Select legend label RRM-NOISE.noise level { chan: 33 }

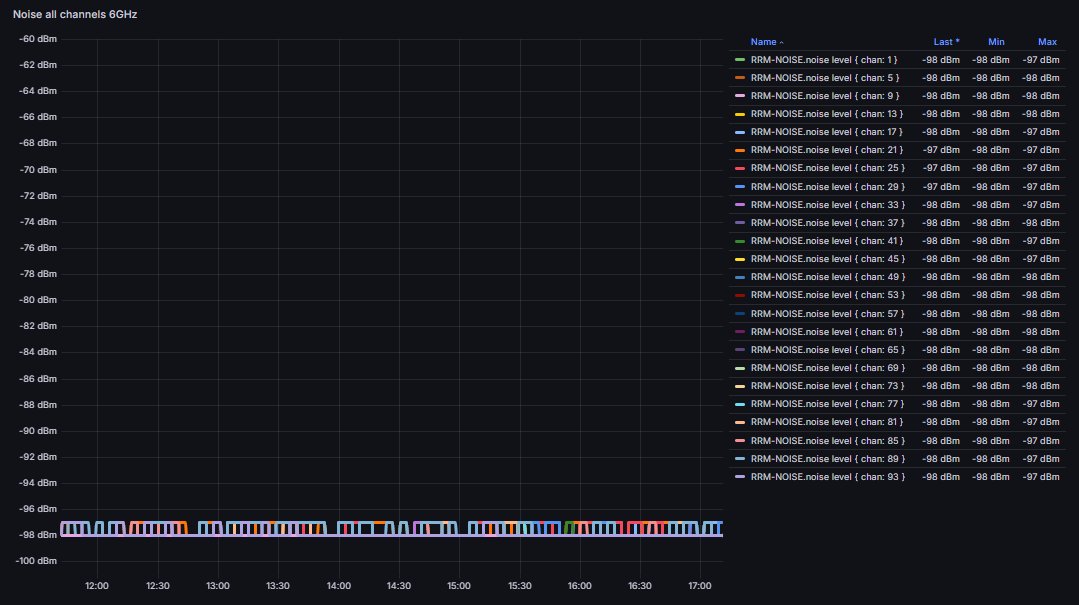[827, 204]
